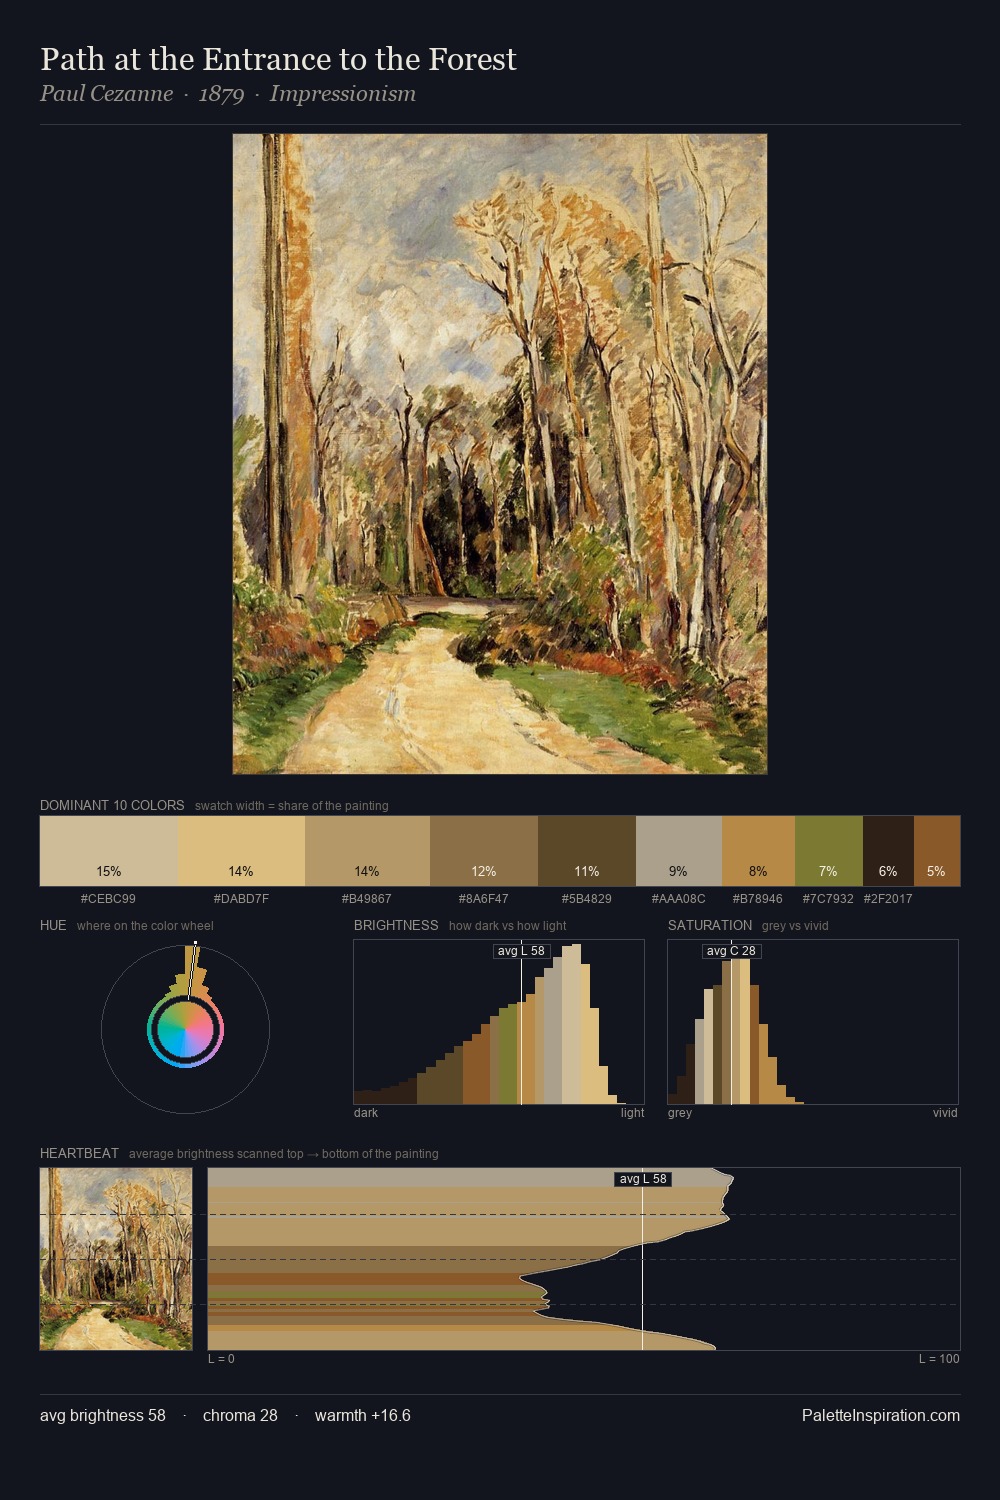Click the saturation histogram chart
This screenshot has height=1500, width=1000.
click(x=813, y=1022)
